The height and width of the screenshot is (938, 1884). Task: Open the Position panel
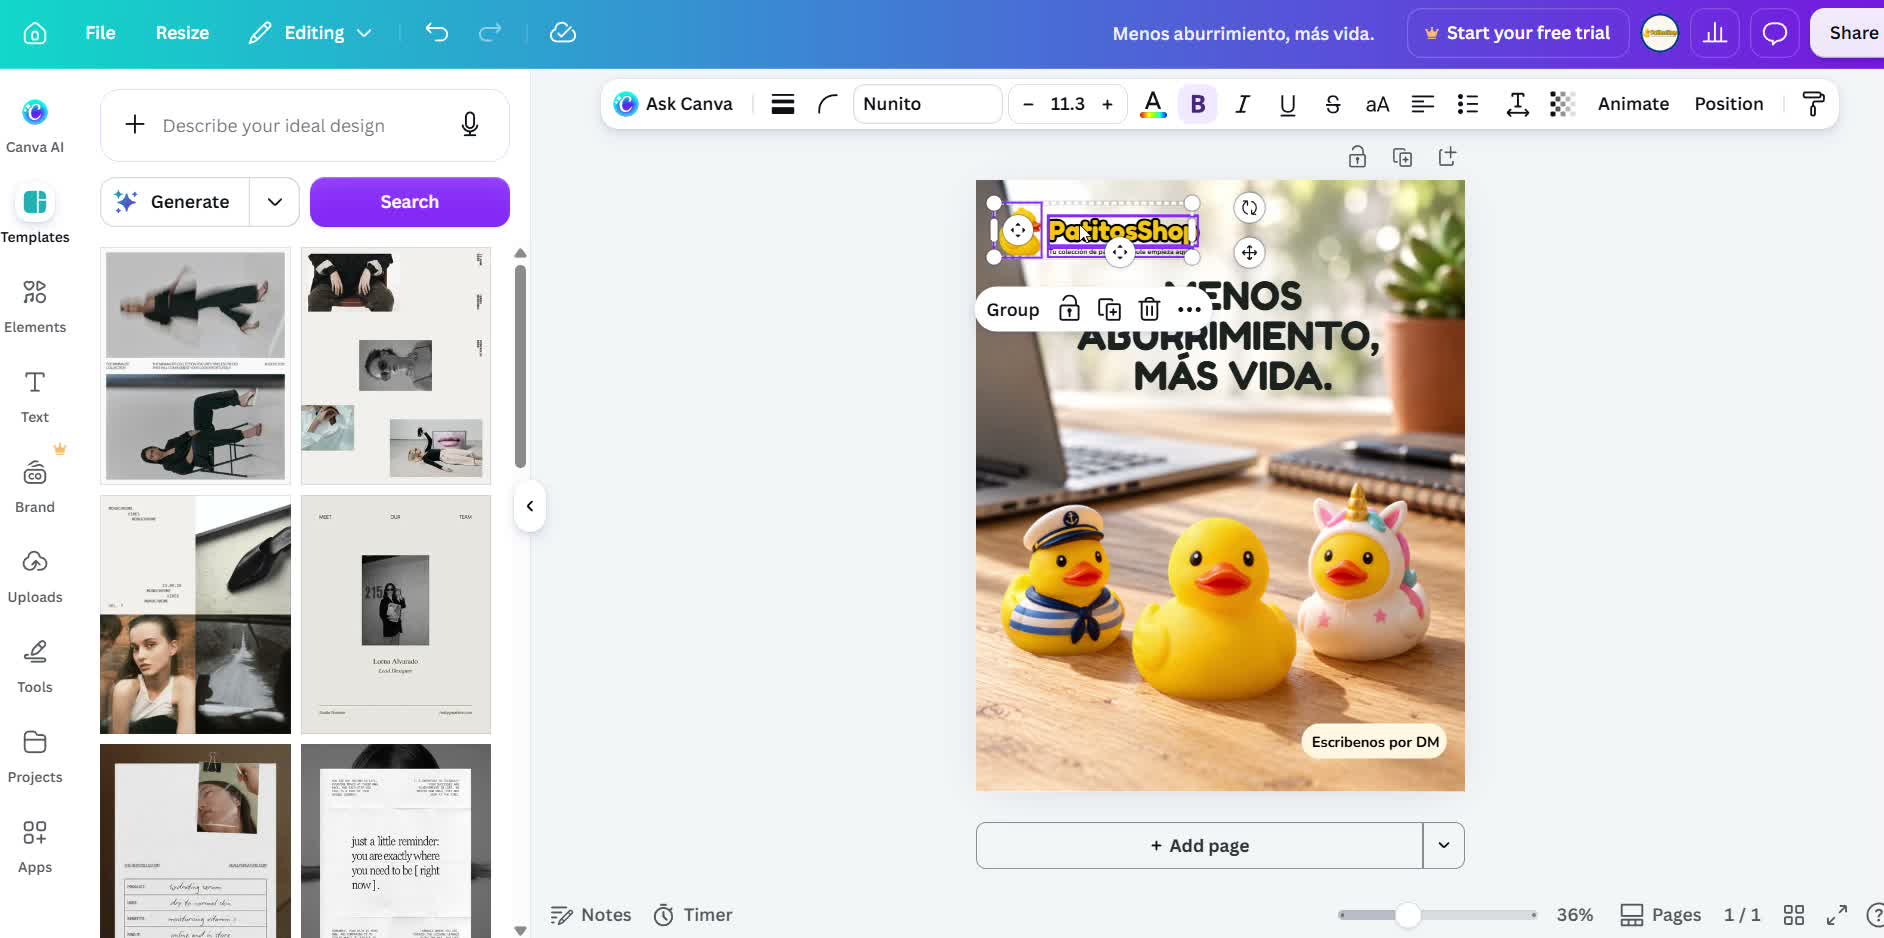coord(1729,104)
